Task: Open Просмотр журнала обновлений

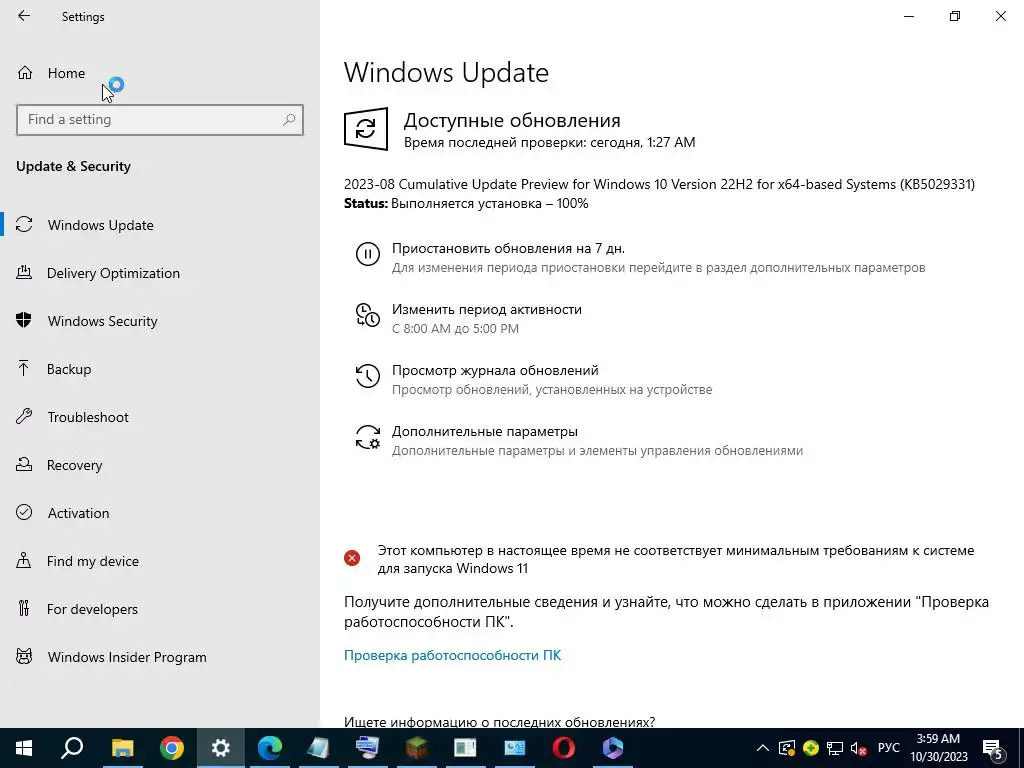Action: 495,370
